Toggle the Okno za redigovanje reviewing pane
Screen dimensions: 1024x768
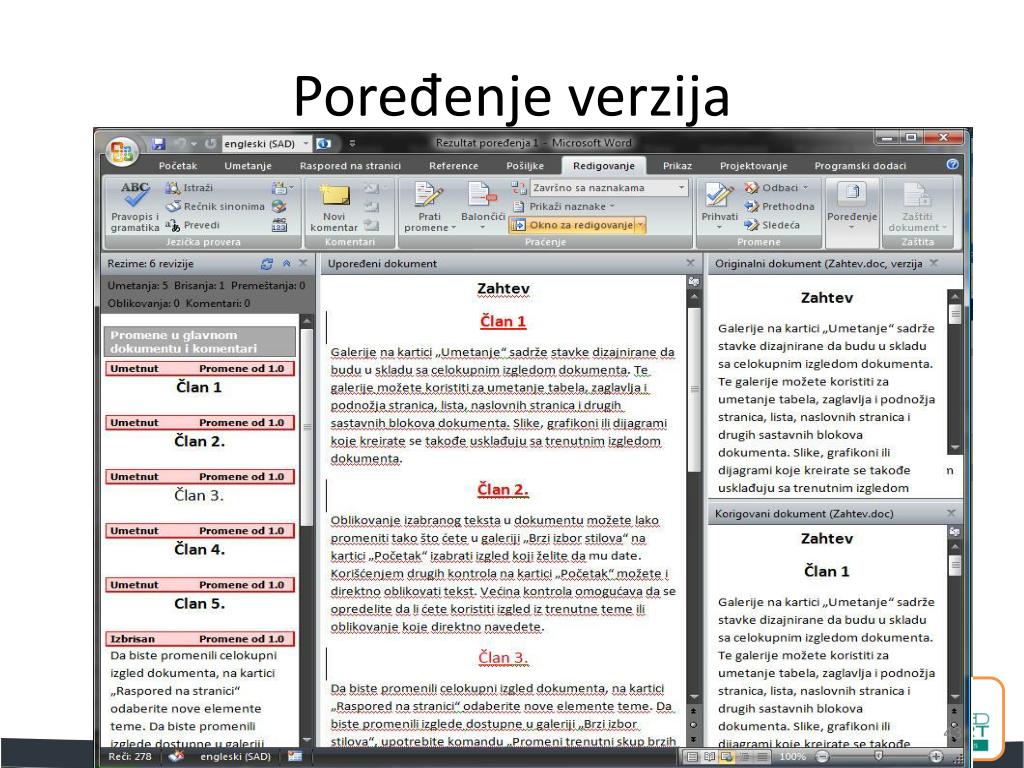coord(572,225)
